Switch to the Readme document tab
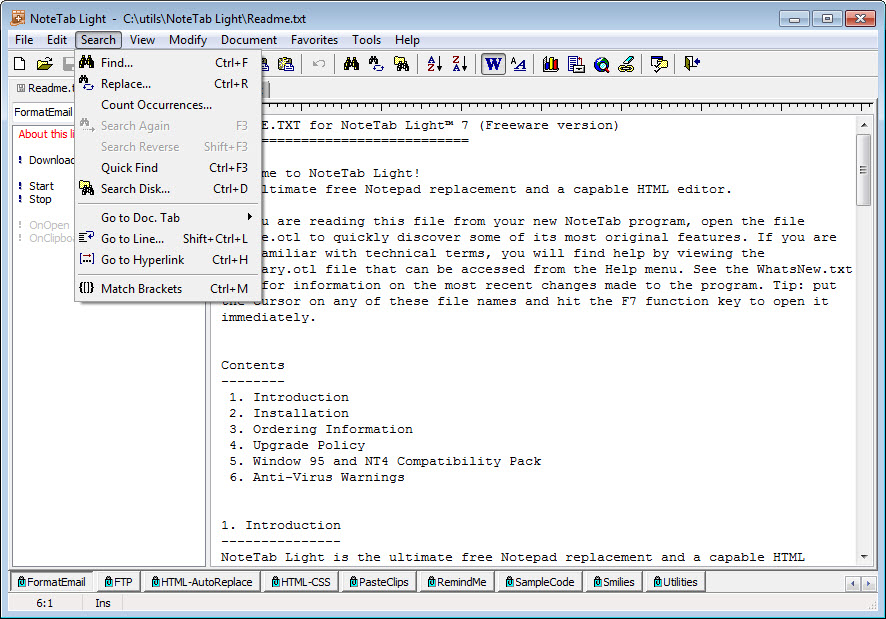This screenshot has height=619, width=886. point(44,88)
